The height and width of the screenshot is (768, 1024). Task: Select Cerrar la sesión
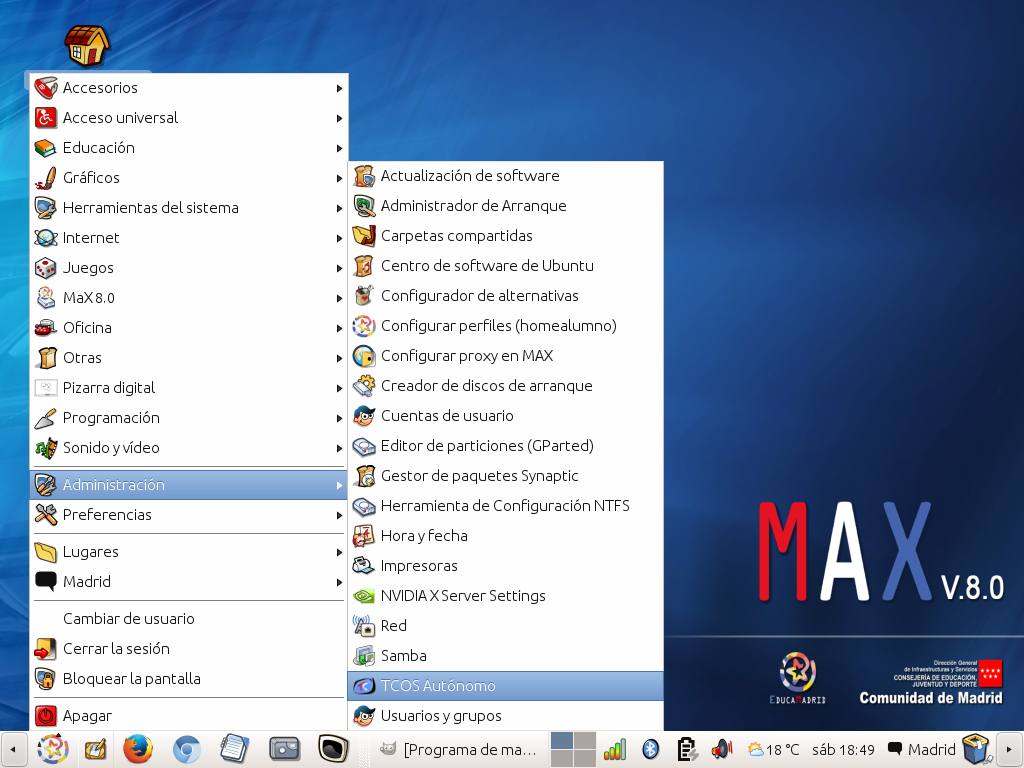(x=116, y=649)
